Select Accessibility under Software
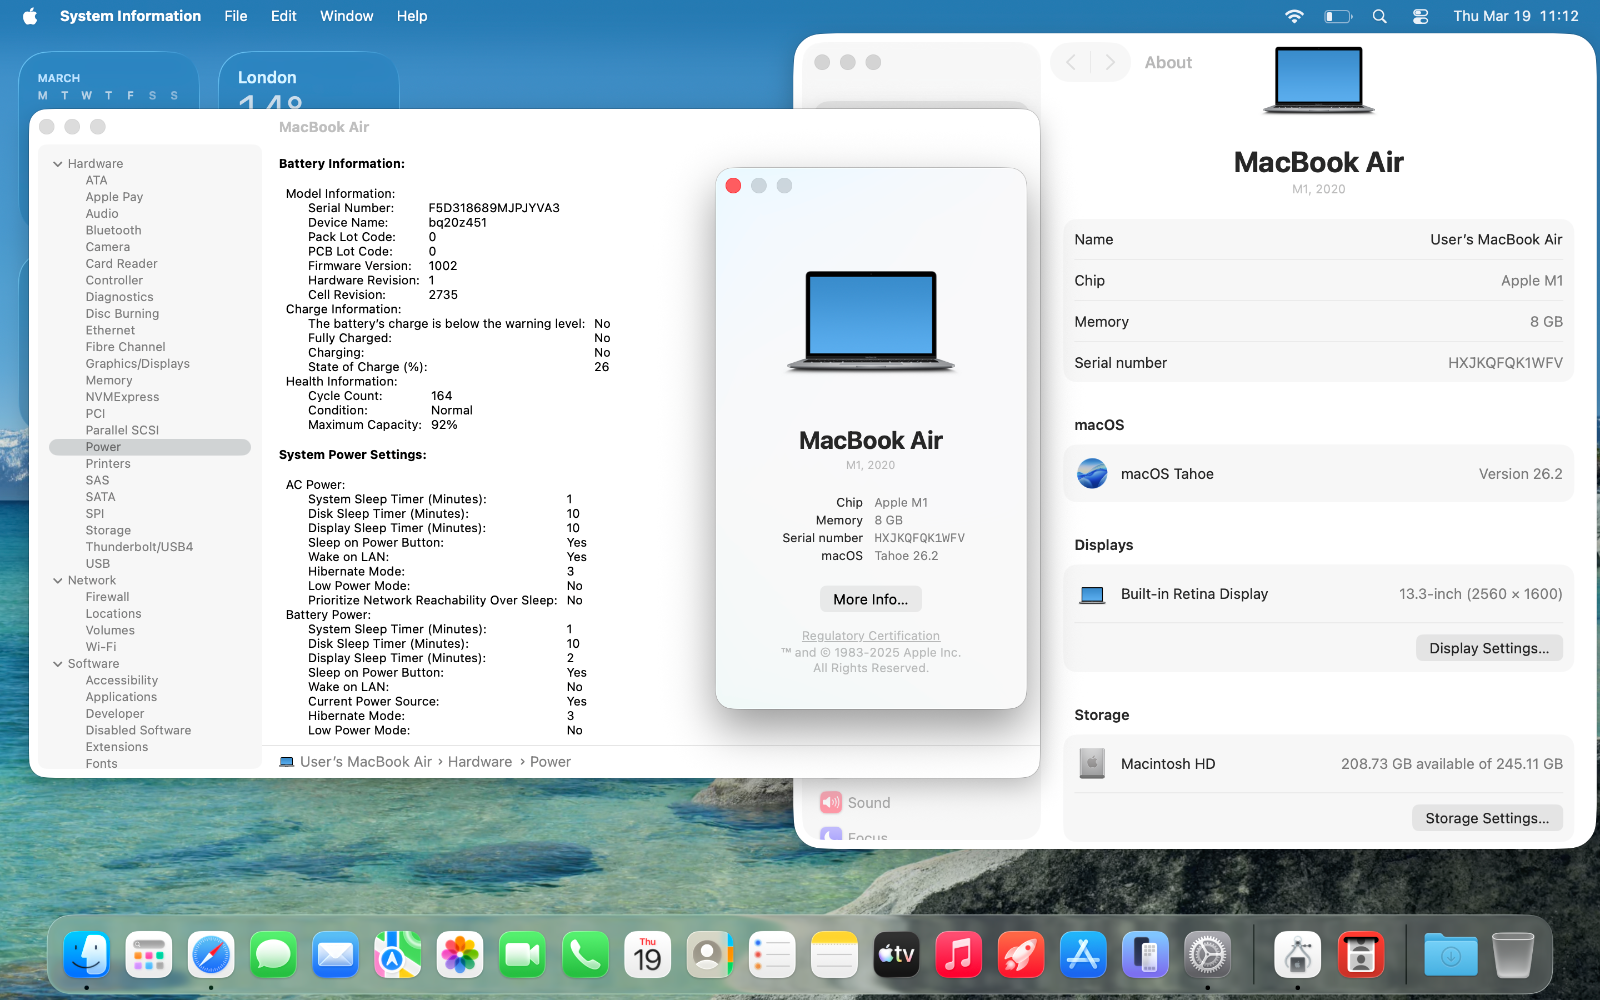 (x=122, y=681)
